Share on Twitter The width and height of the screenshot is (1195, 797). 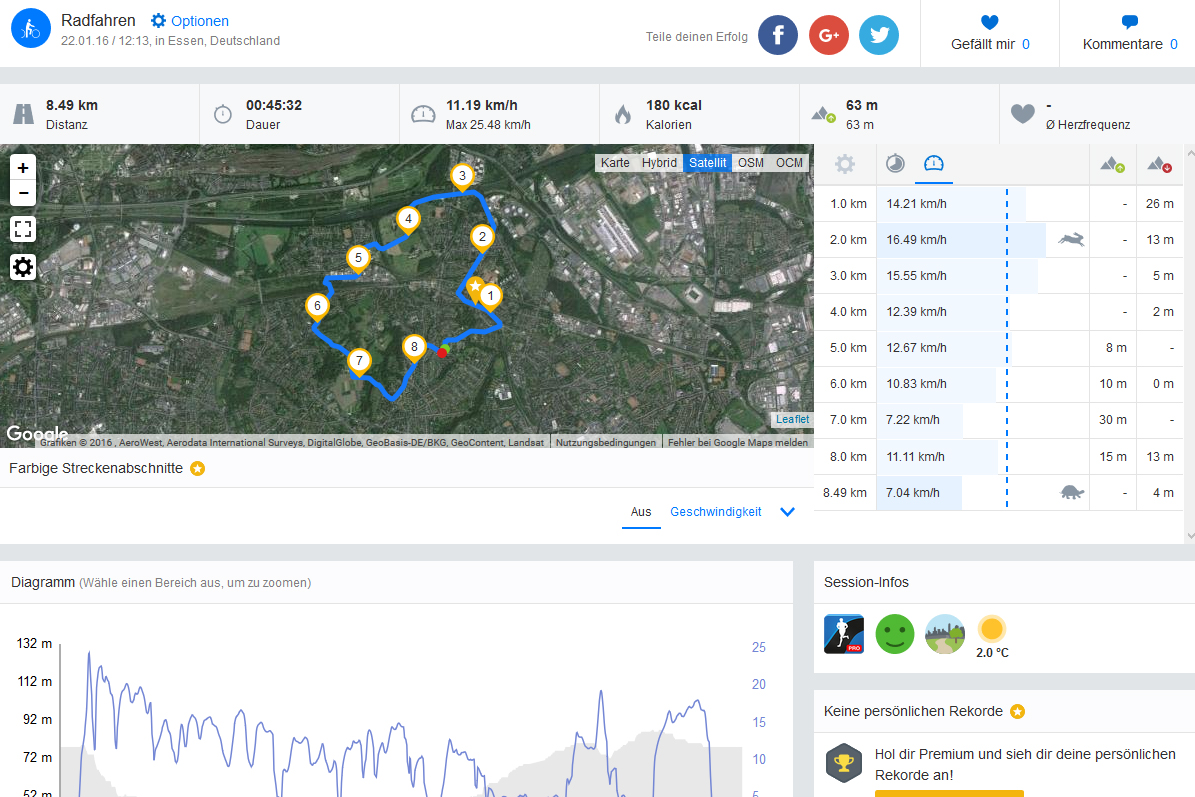(x=879, y=35)
